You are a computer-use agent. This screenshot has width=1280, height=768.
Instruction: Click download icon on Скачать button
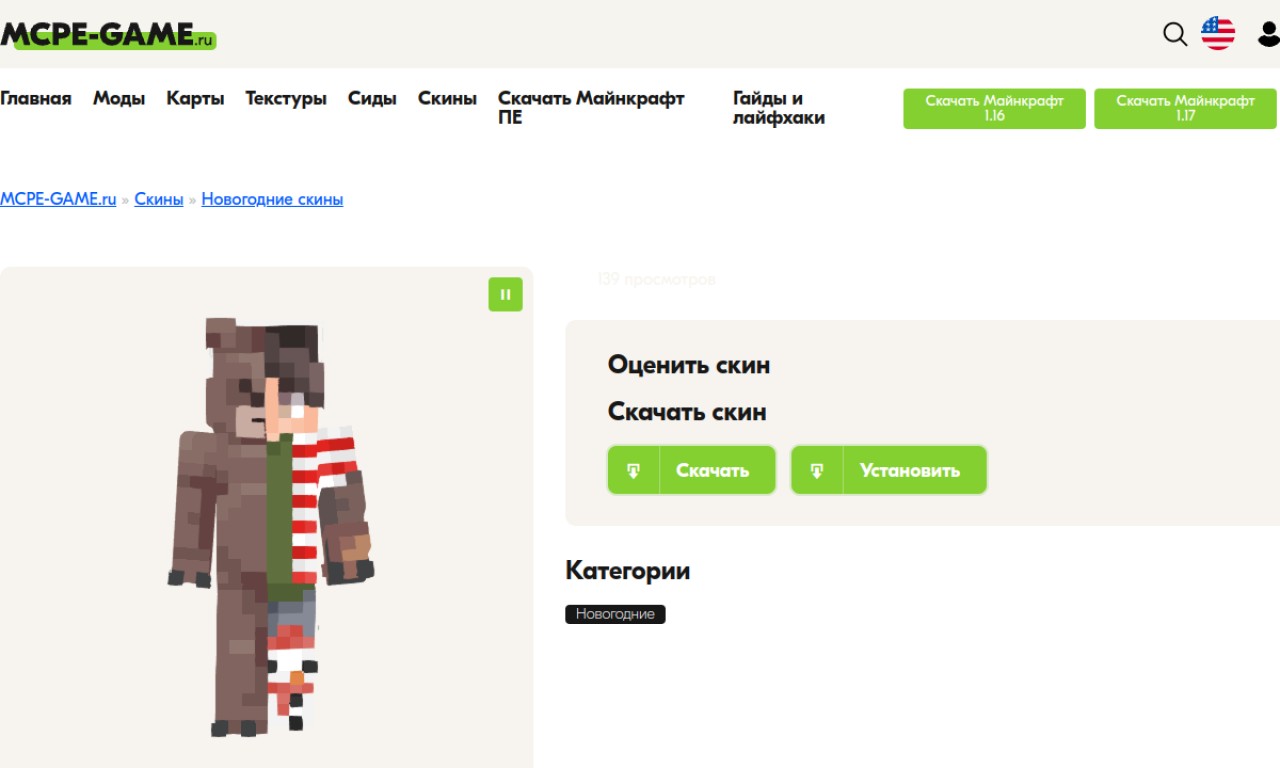click(x=634, y=470)
